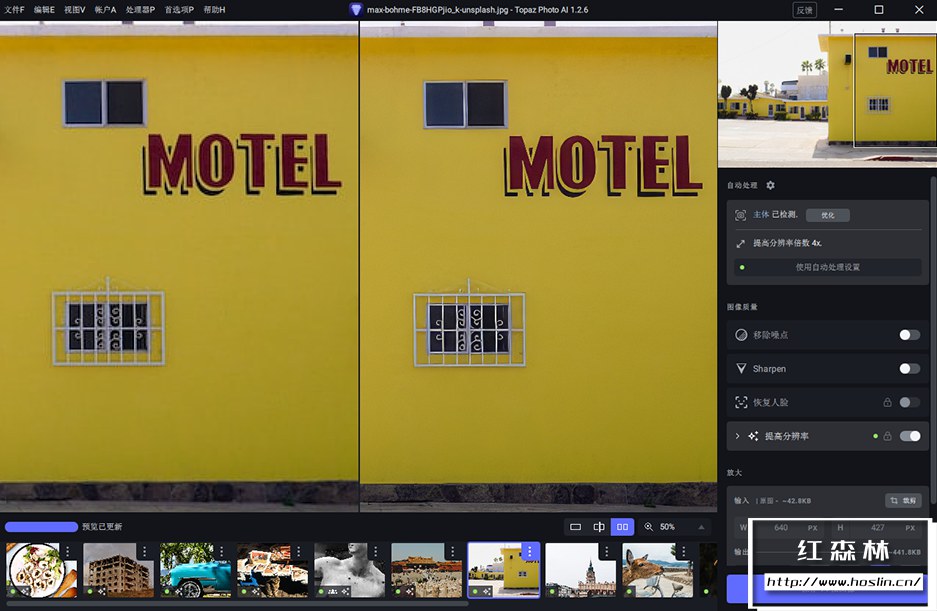This screenshot has width=937, height=611.
Task: Collapse the thumbnail strip with the arrow
Action: (700, 527)
